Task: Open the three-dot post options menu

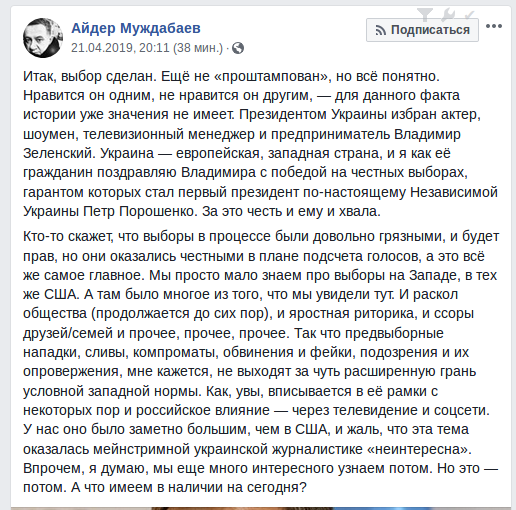Action: click(x=494, y=26)
